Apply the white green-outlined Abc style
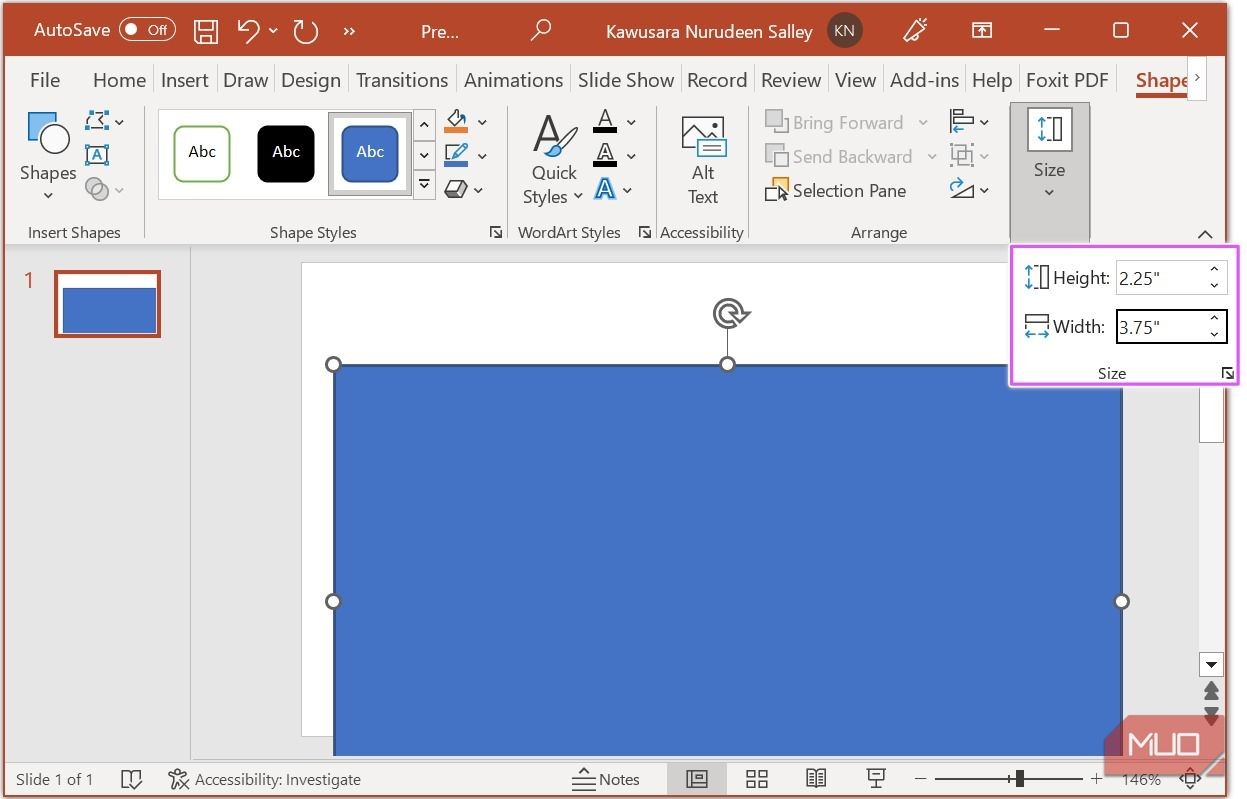 202,153
